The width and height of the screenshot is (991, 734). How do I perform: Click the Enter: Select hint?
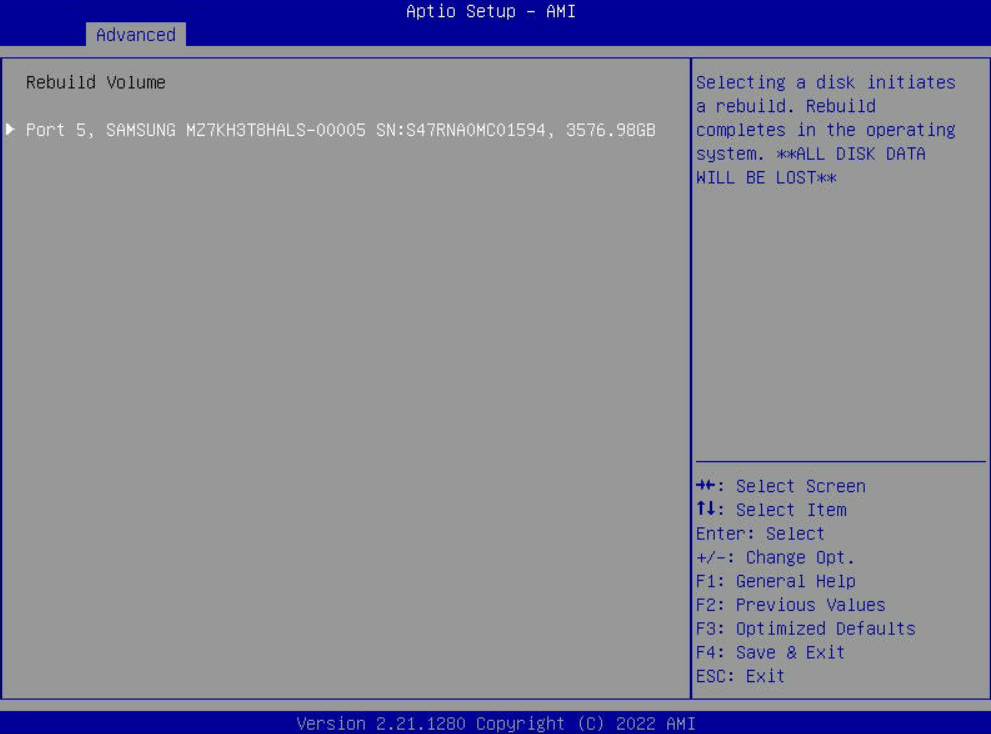[x=760, y=534]
